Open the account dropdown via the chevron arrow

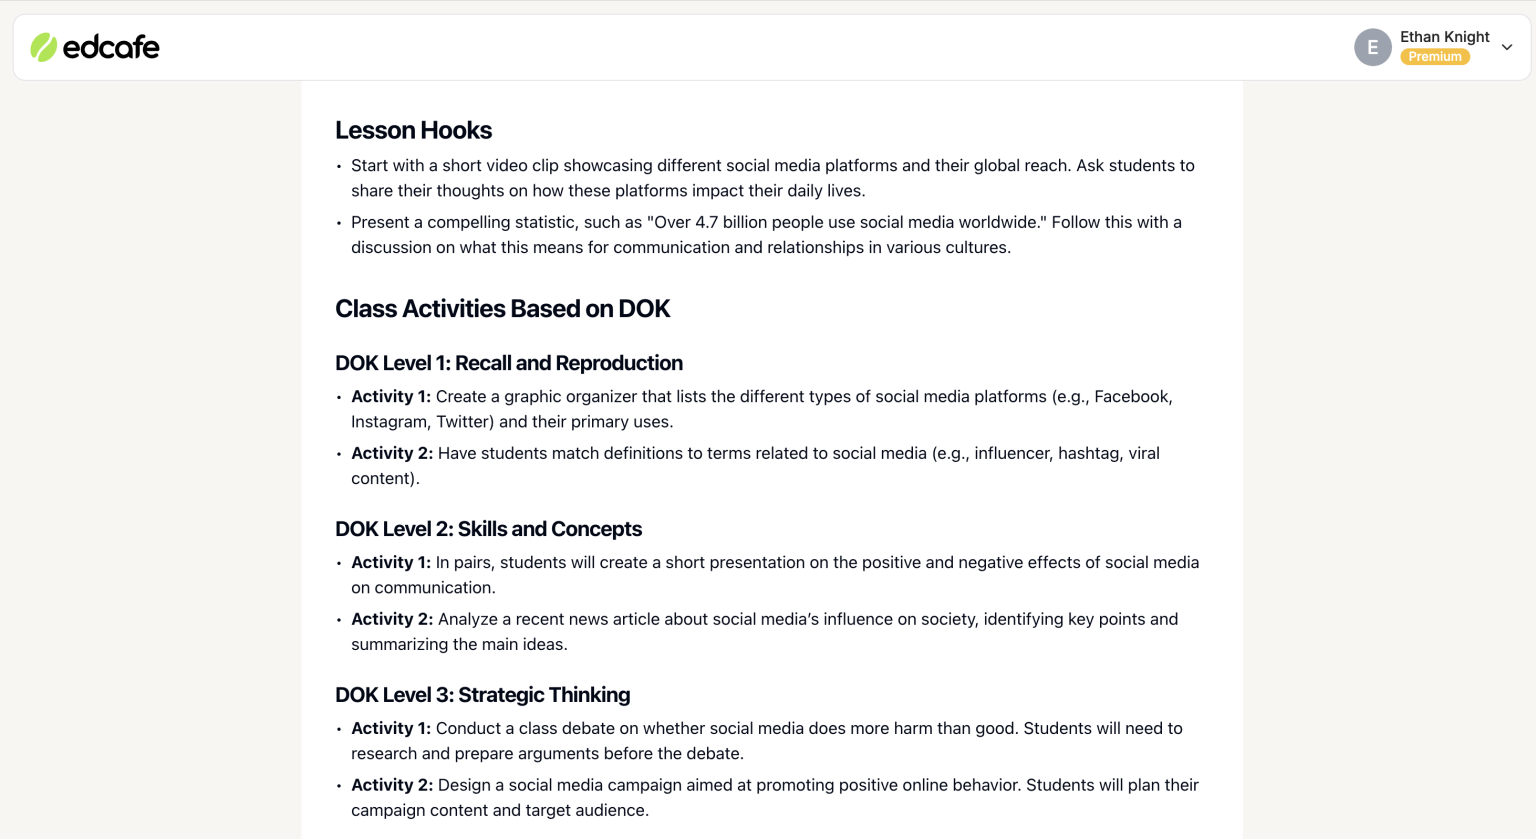tap(1507, 47)
